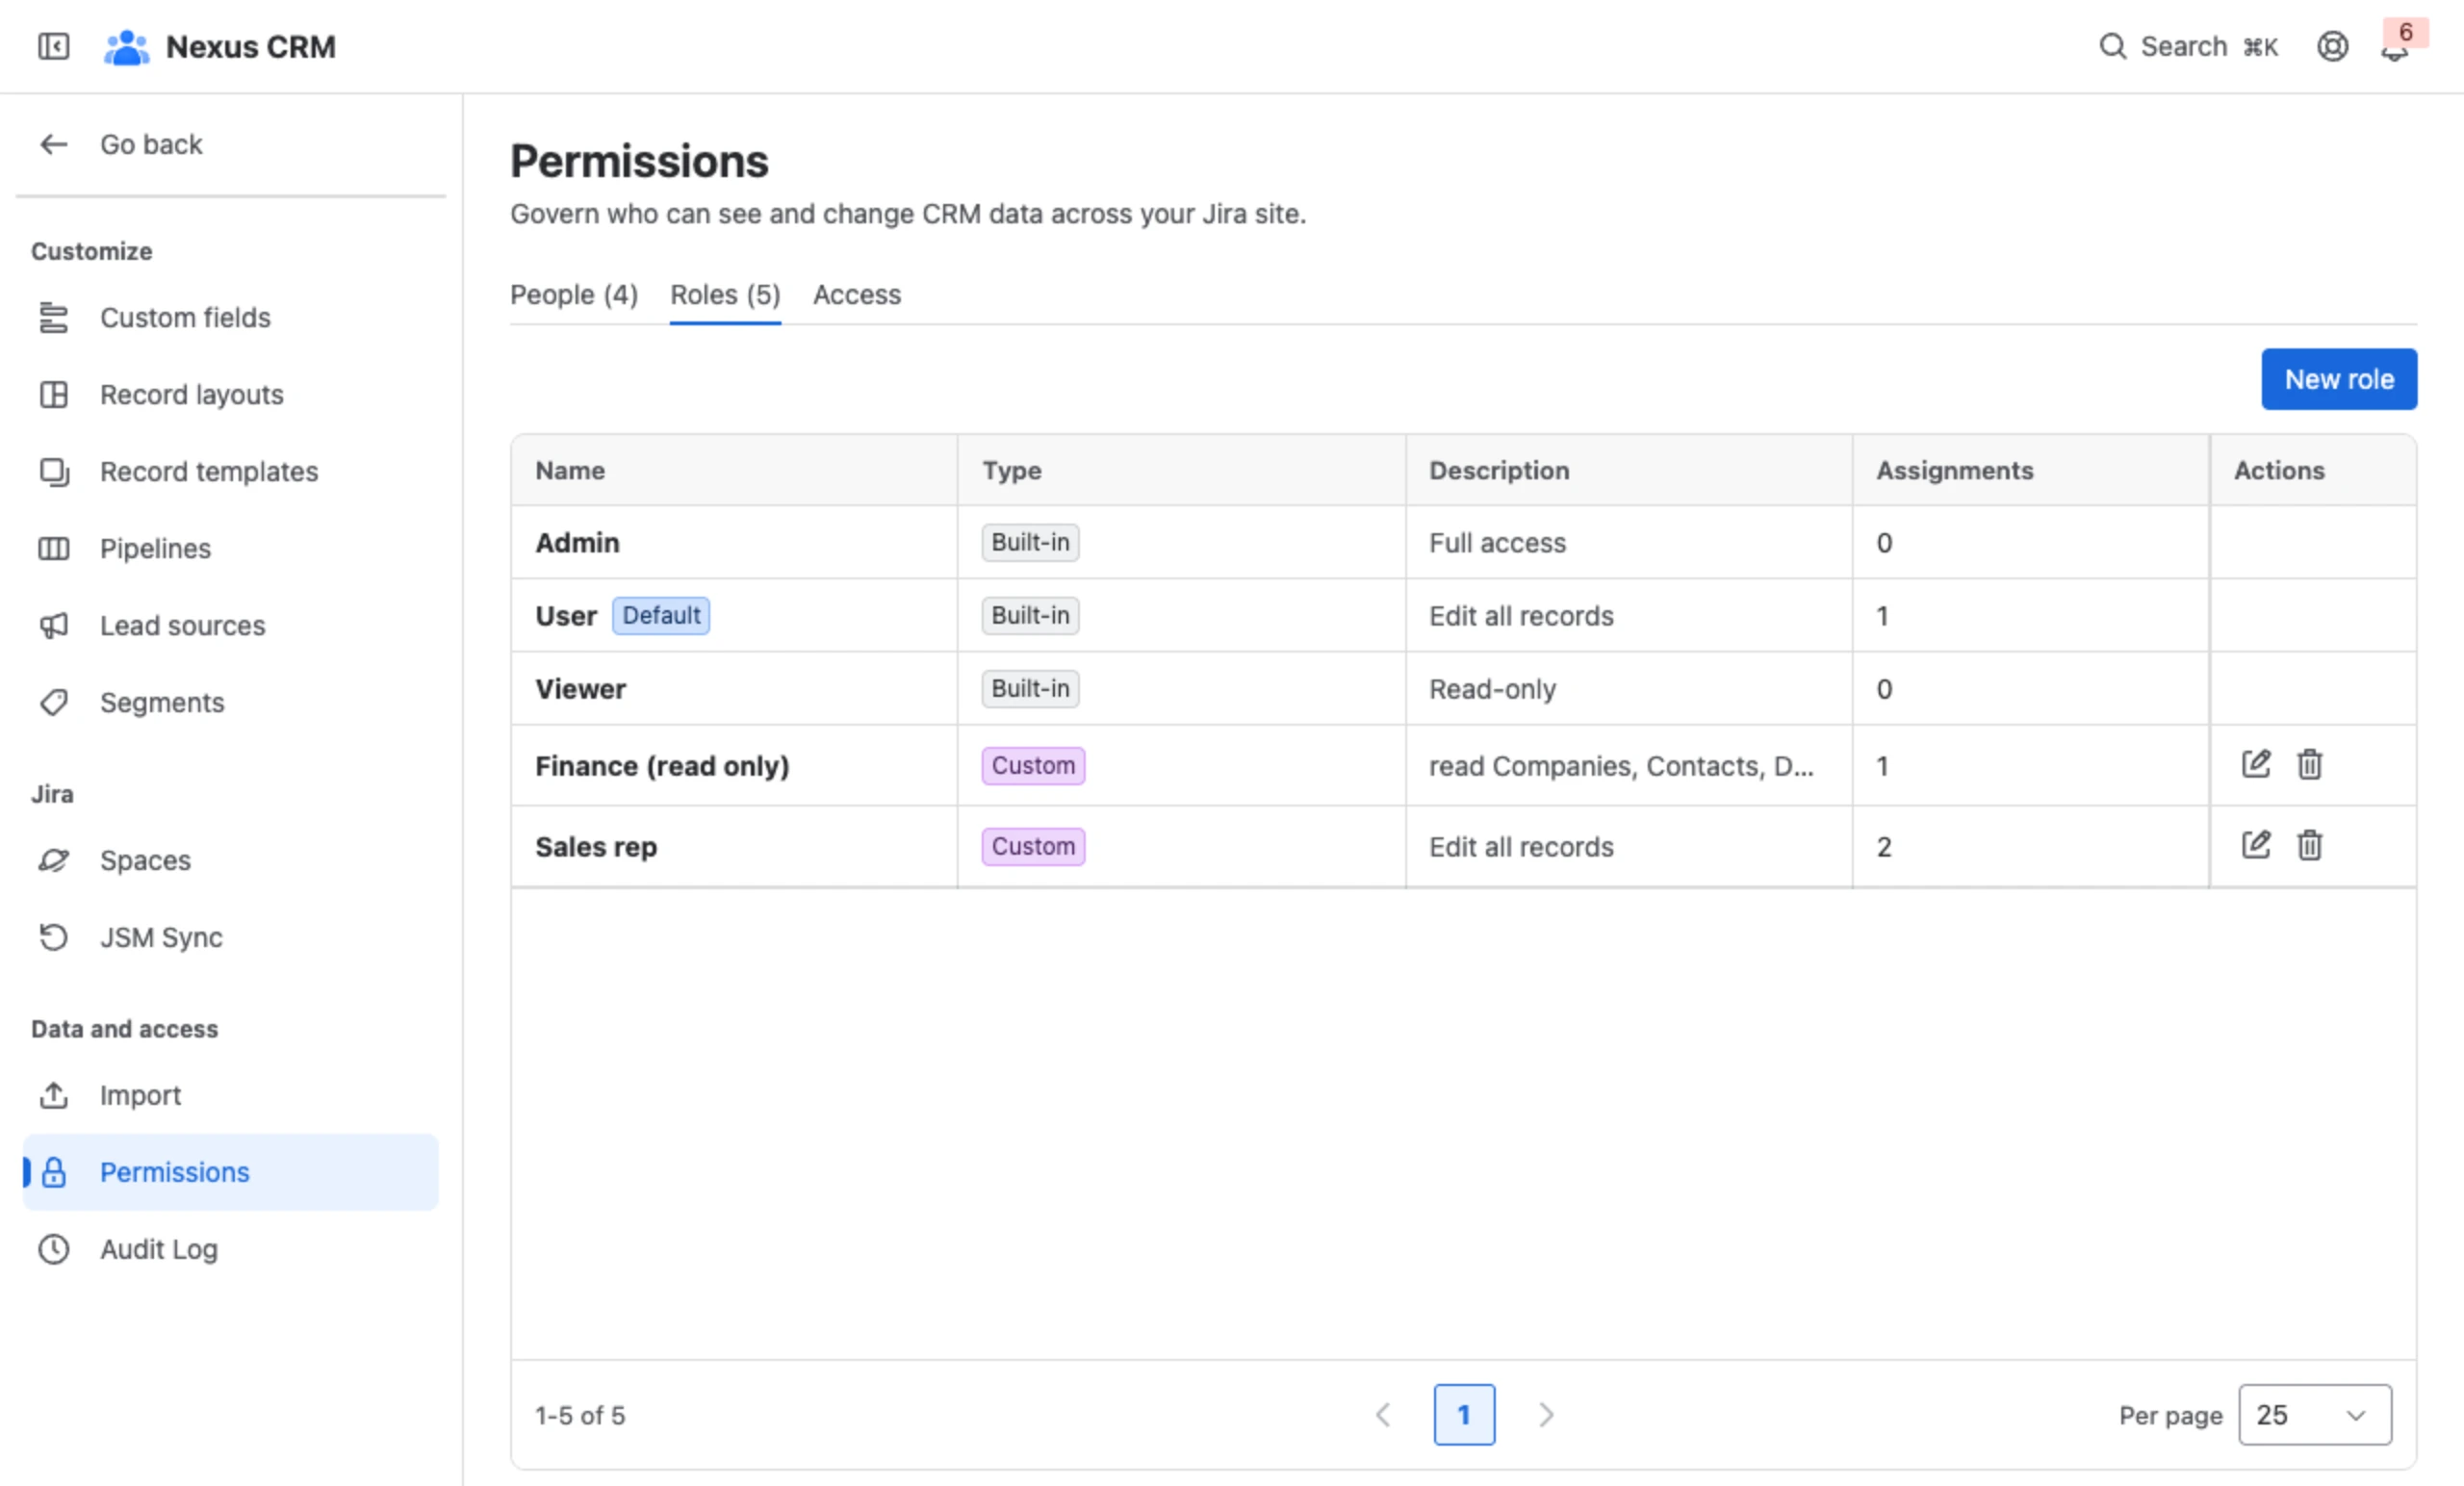
Task: Click the Sales rep assignments value 2
Action: coord(1884,846)
